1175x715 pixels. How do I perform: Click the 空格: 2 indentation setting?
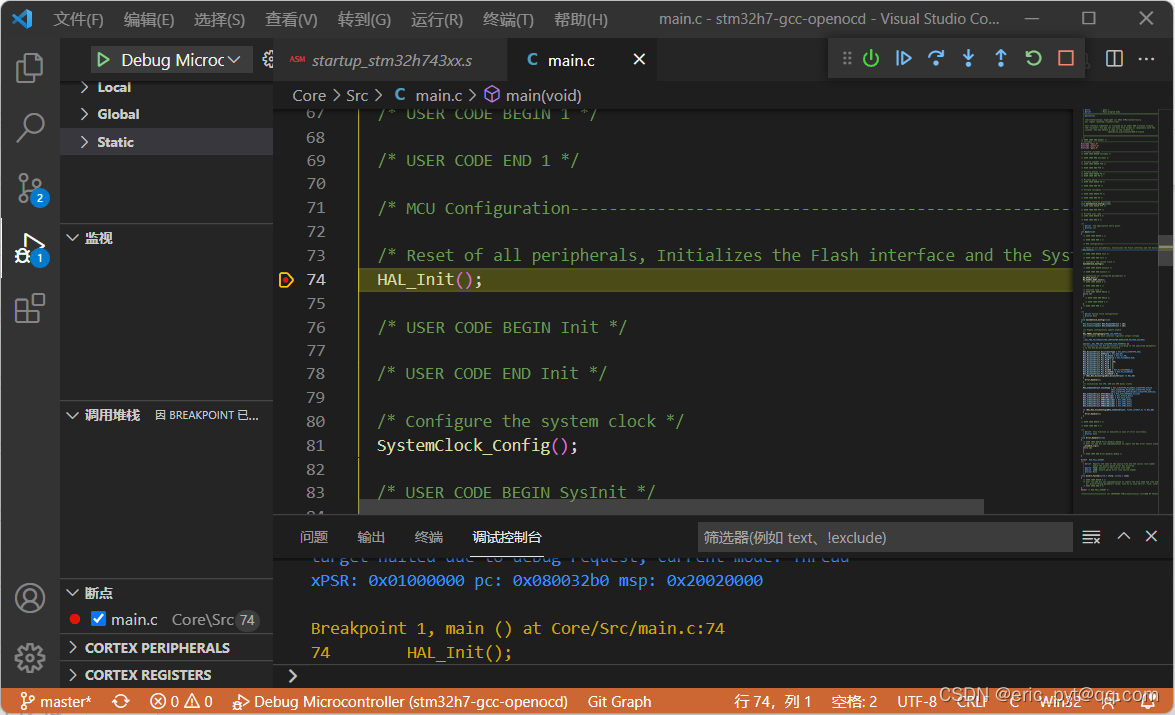854,702
